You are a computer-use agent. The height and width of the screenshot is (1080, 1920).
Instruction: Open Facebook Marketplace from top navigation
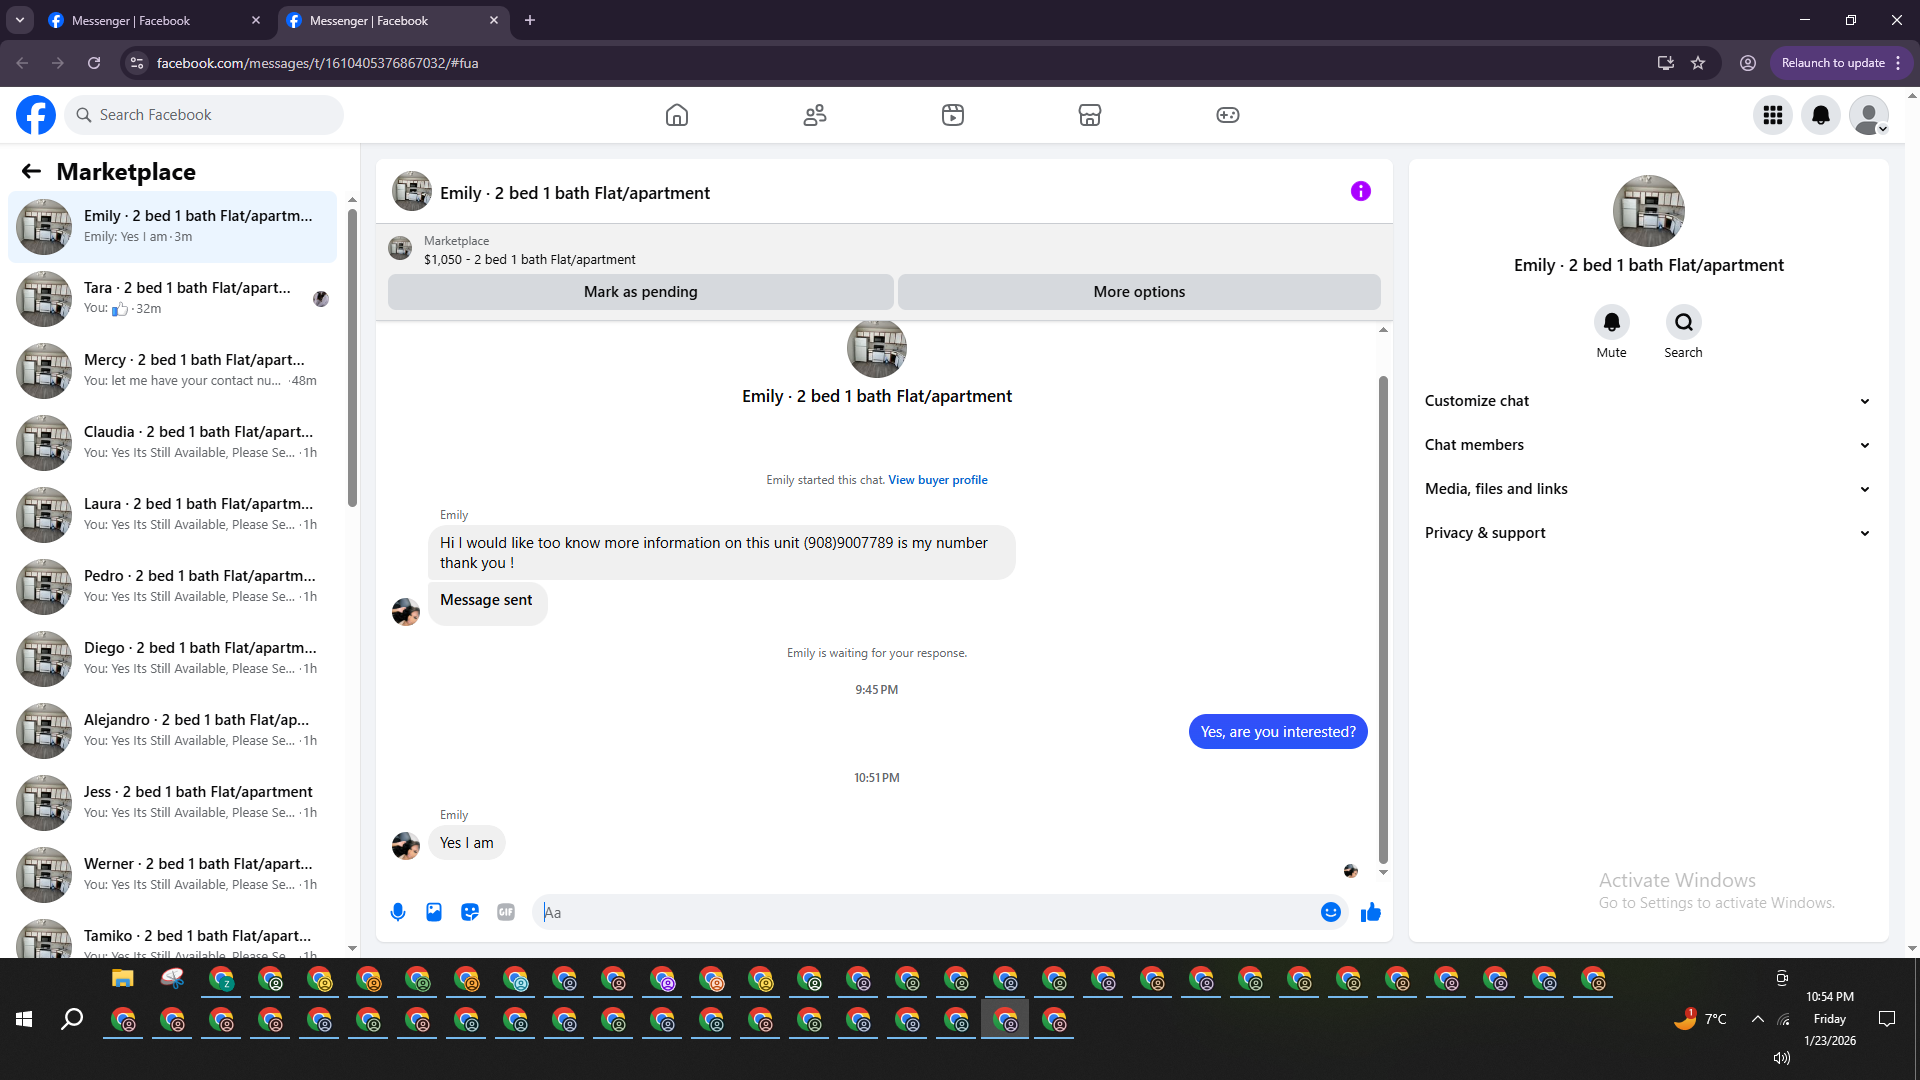click(x=1089, y=115)
